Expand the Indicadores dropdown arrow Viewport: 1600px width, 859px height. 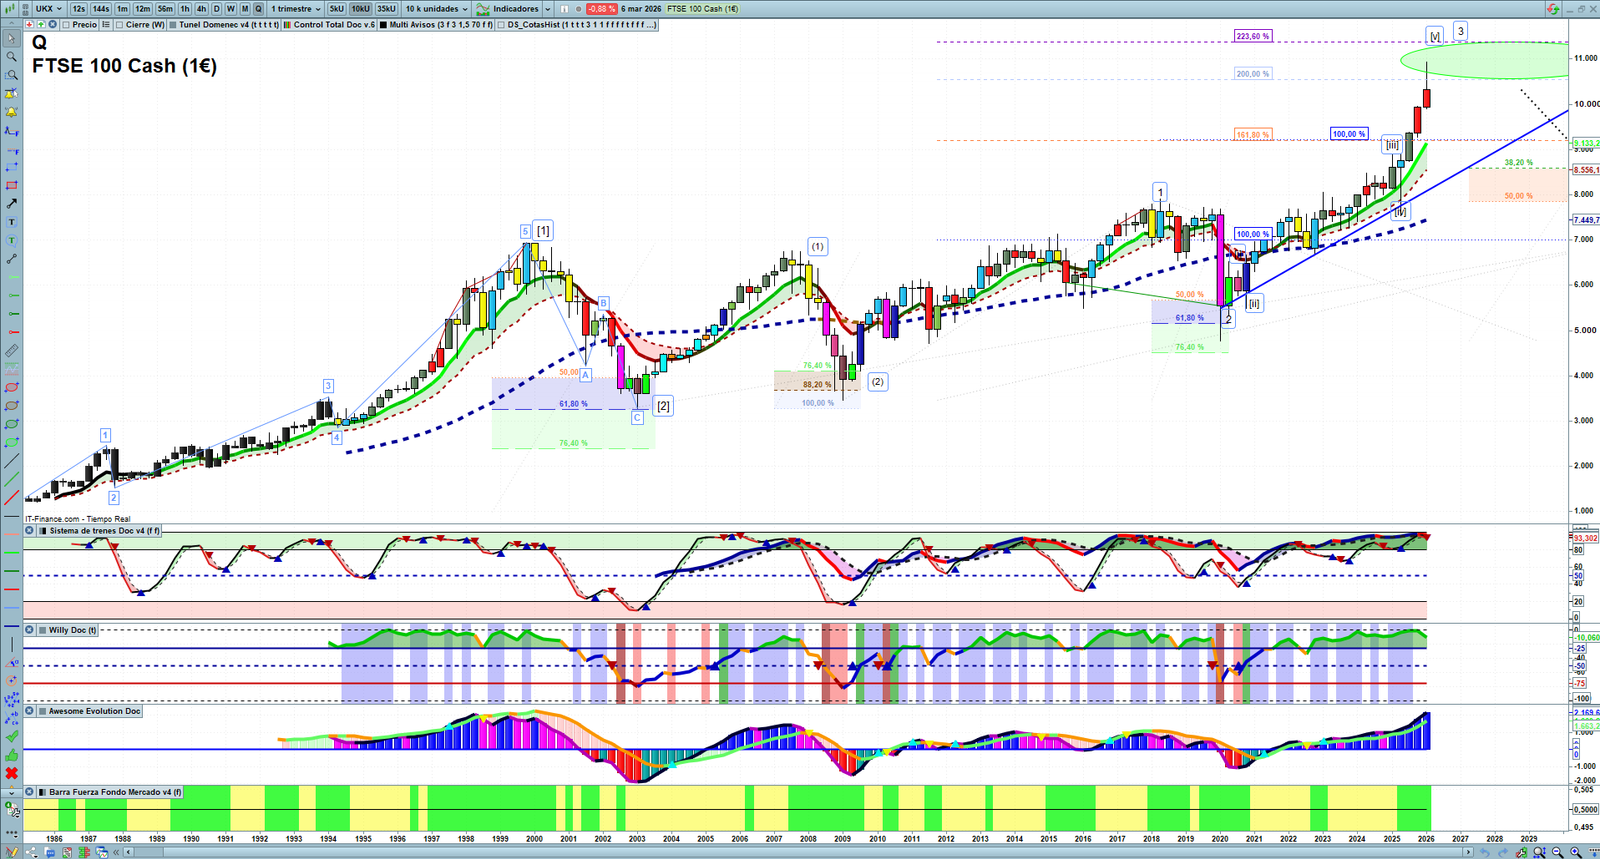click(x=547, y=9)
